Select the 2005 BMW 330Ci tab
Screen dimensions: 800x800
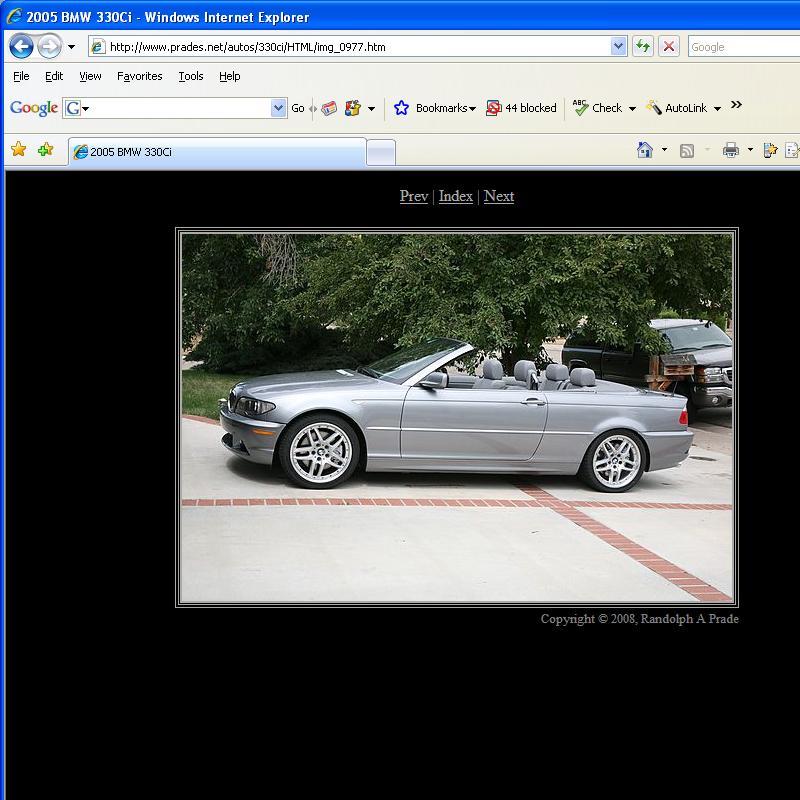[217, 152]
